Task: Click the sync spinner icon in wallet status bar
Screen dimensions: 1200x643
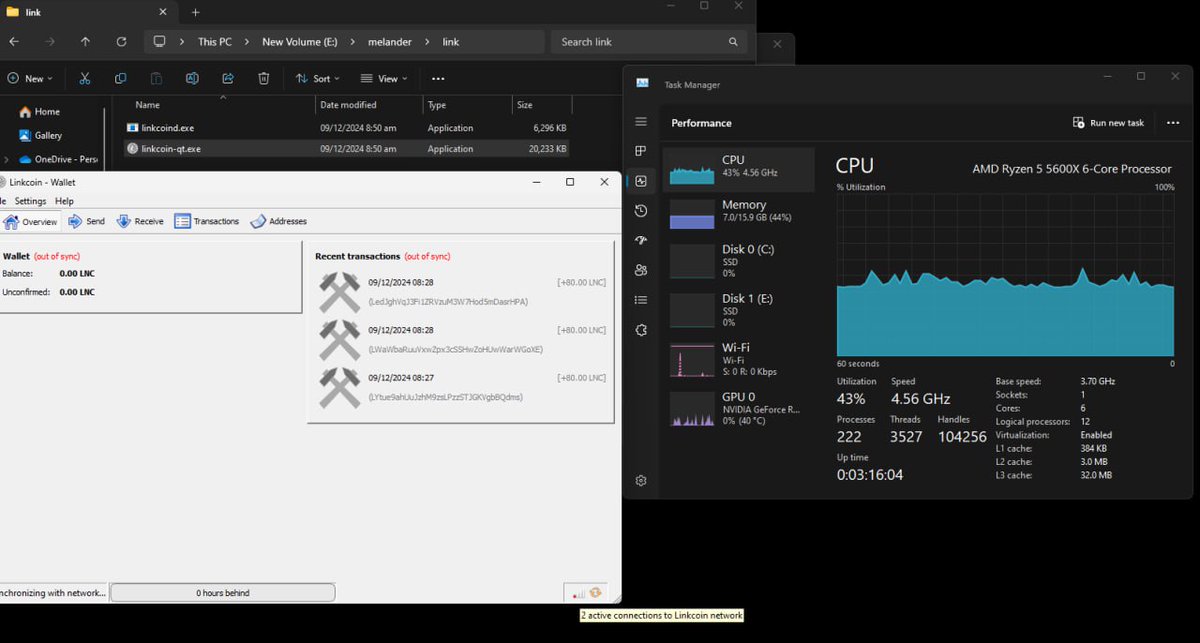Action: (595, 593)
